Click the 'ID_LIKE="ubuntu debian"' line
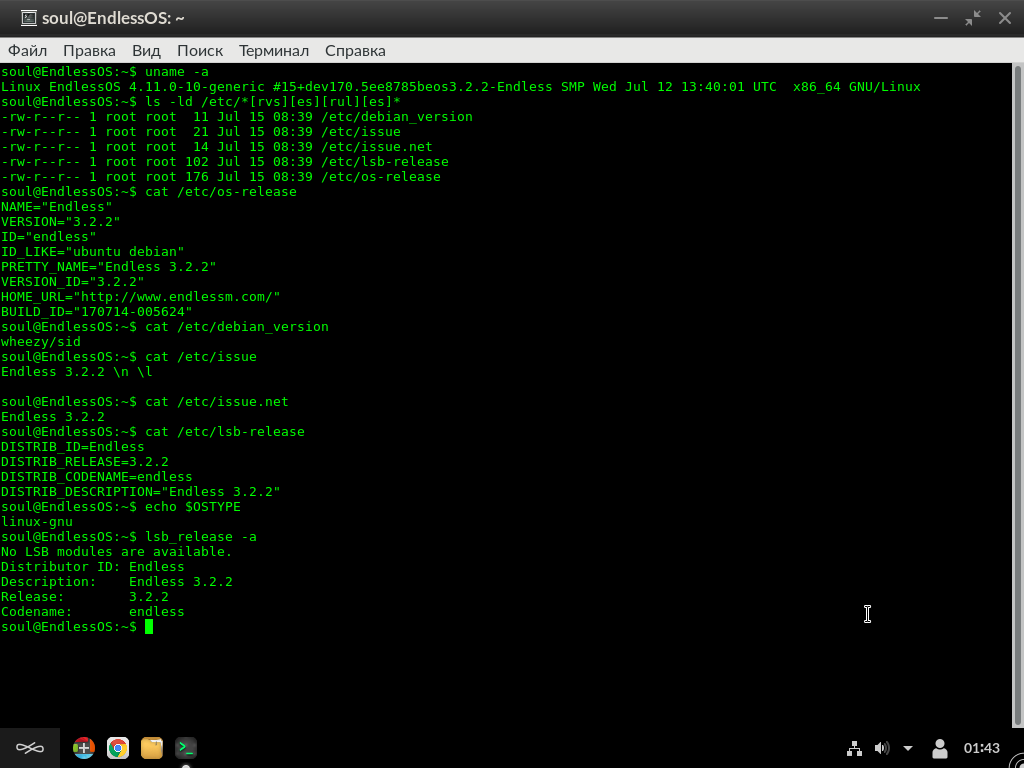1024x768 pixels. [x=93, y=251]
